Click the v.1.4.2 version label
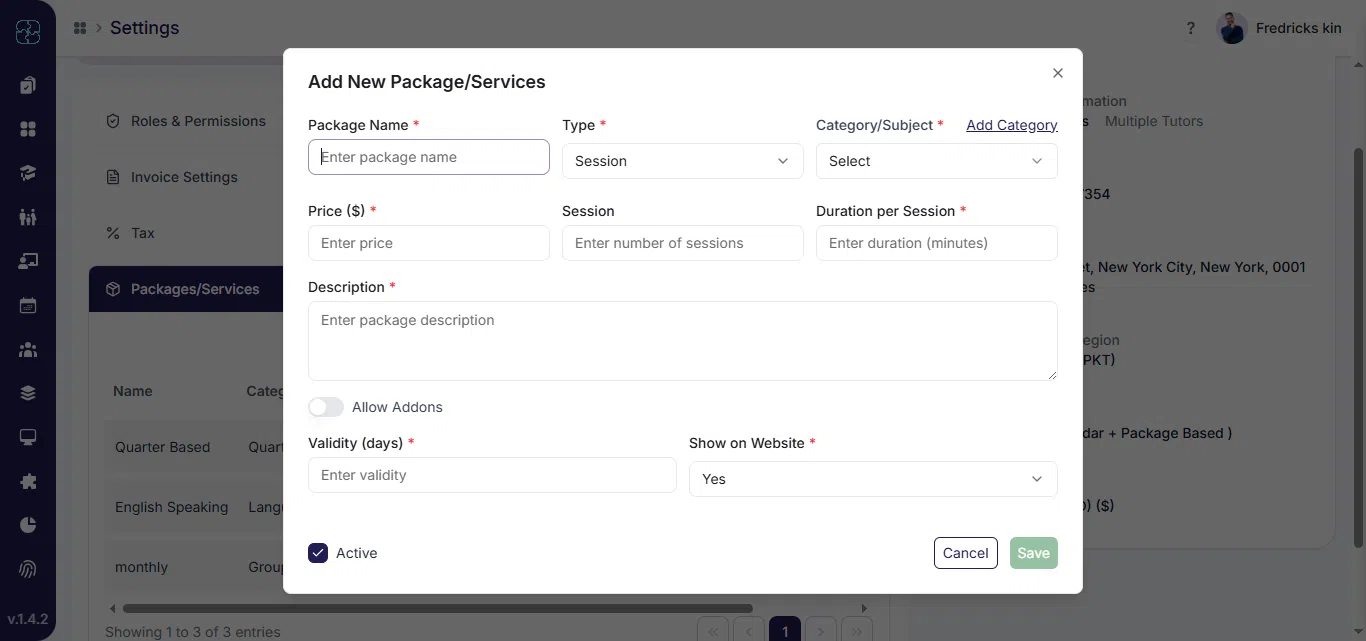1366x641 pixels. [x=28, y=619]
